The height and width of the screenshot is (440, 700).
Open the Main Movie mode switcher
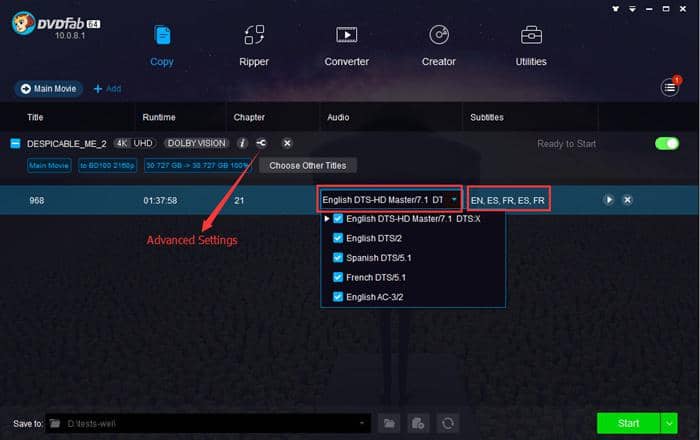49,89
